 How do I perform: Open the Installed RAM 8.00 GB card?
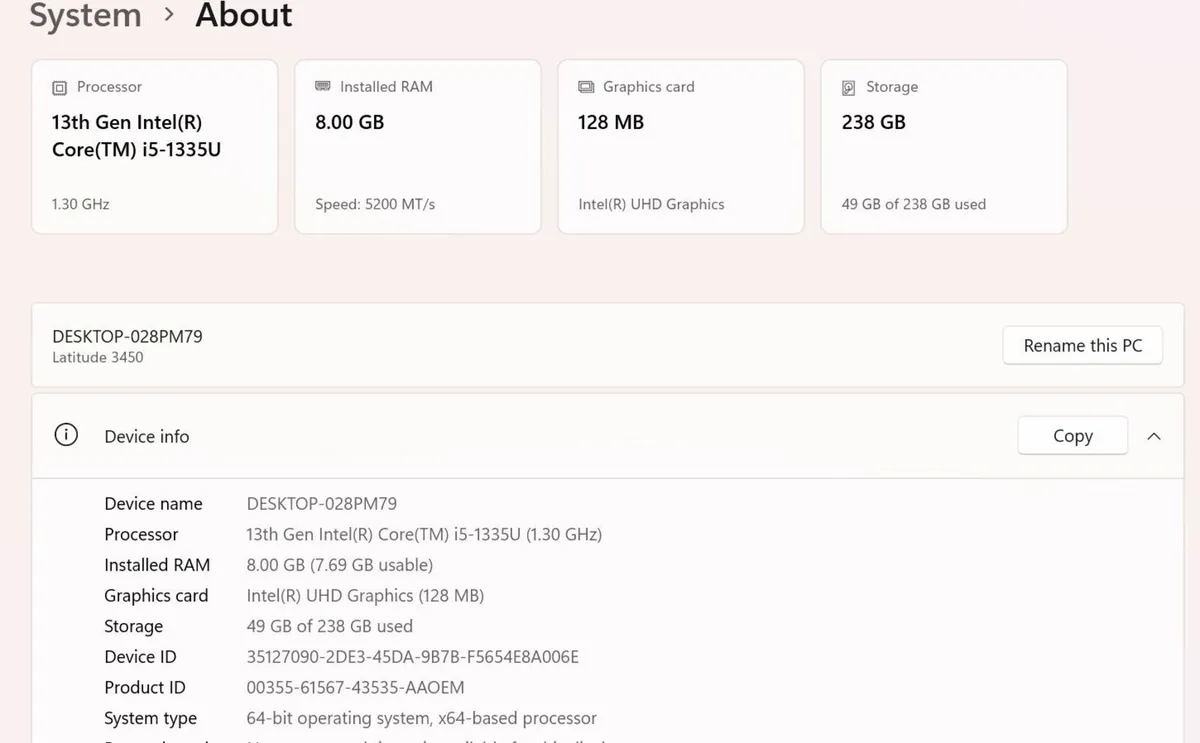[418, 147]
